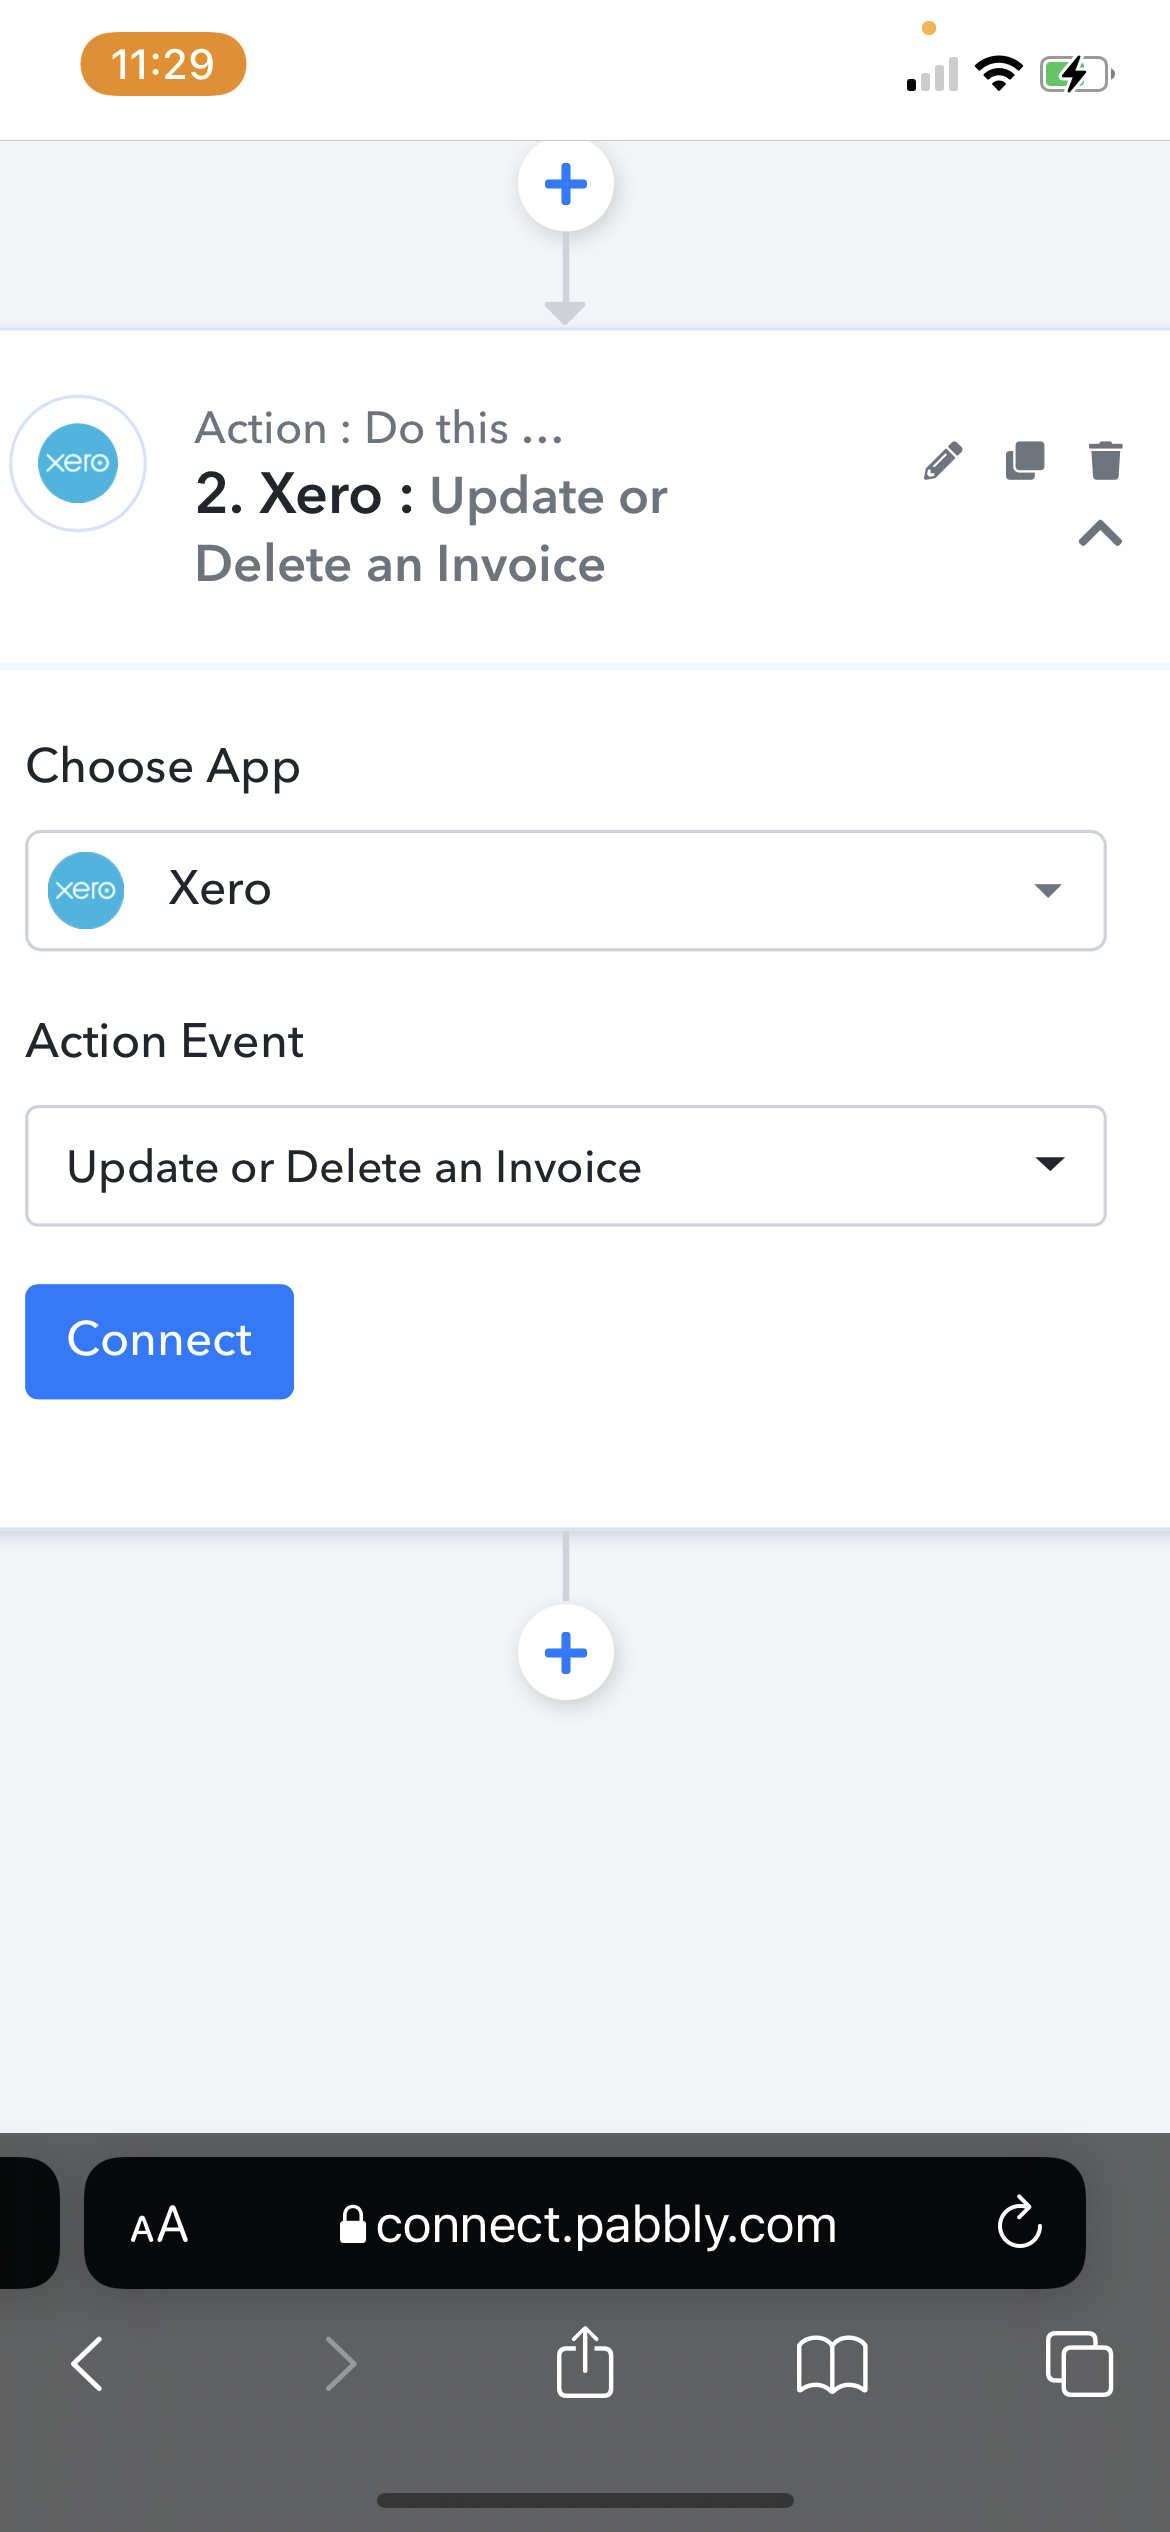Show all Safari tabs
Image resolution: width=1170 pixels, height=2532 pixels.
pyautogui.click(x=1078, y=2364)
